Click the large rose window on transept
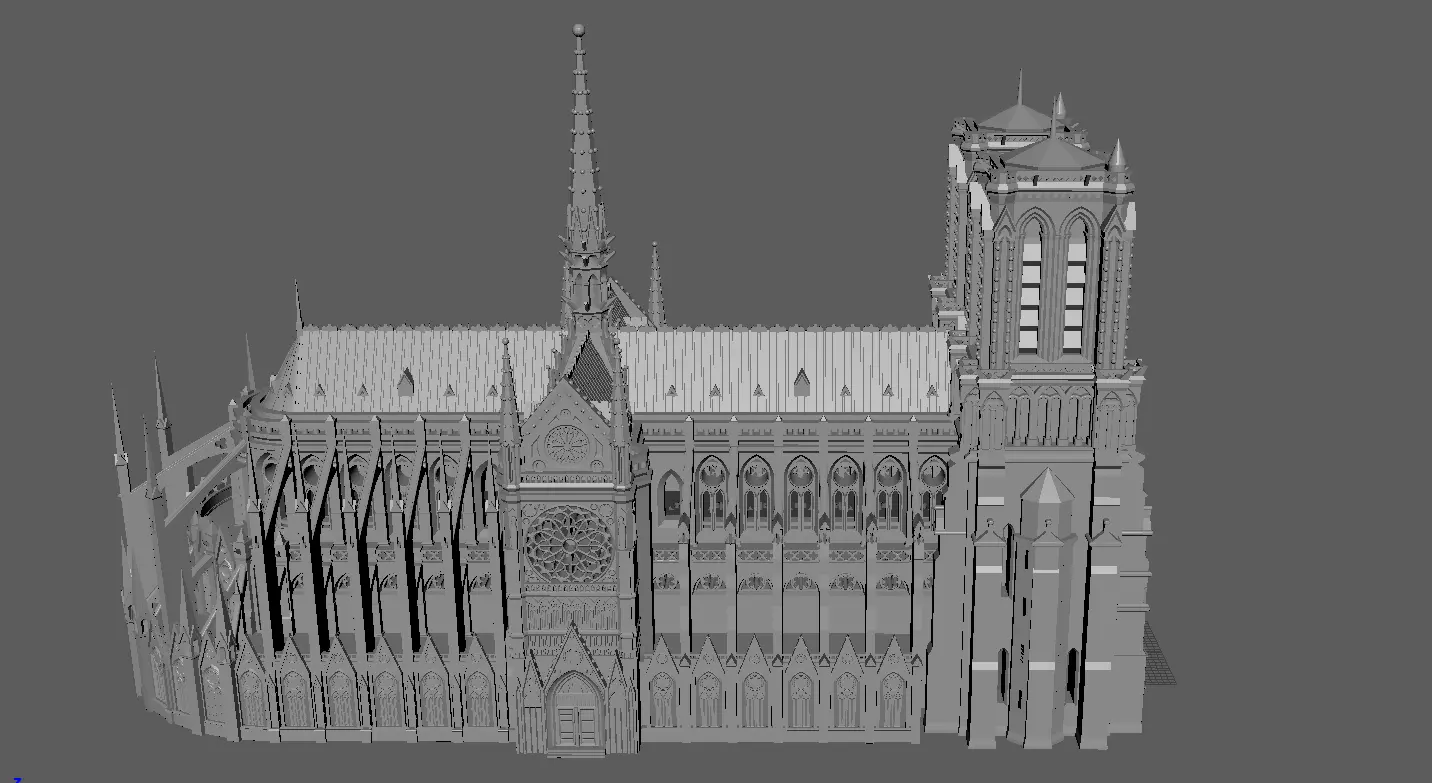Image resolution: width=1432 pixels, height=783 pixels. (568, 545)
